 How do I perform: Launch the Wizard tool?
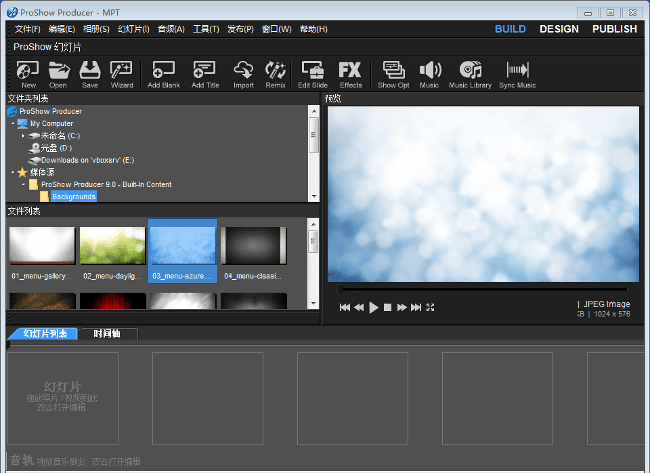(122, 71)
